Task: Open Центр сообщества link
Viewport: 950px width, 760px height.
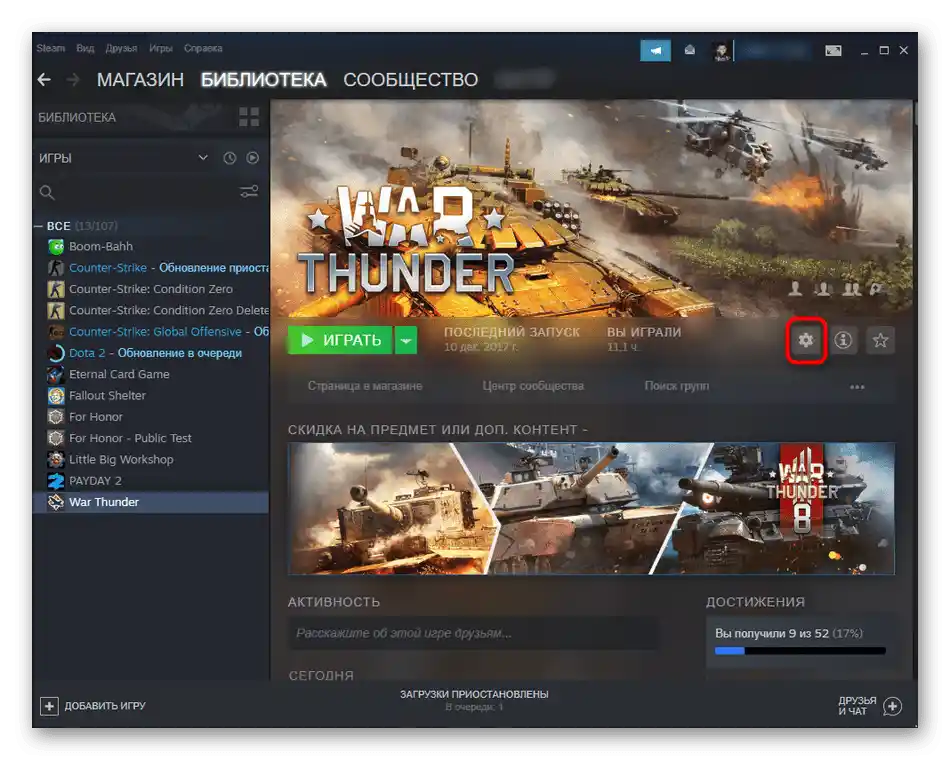Action: [x=533, y=386]
